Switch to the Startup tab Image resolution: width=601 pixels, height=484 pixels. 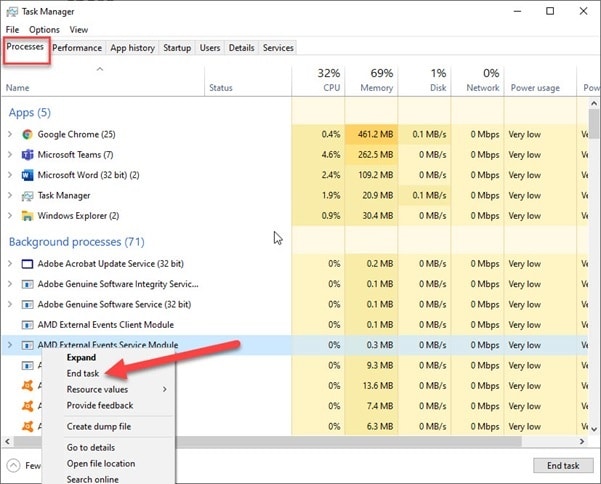pos(177,48)
